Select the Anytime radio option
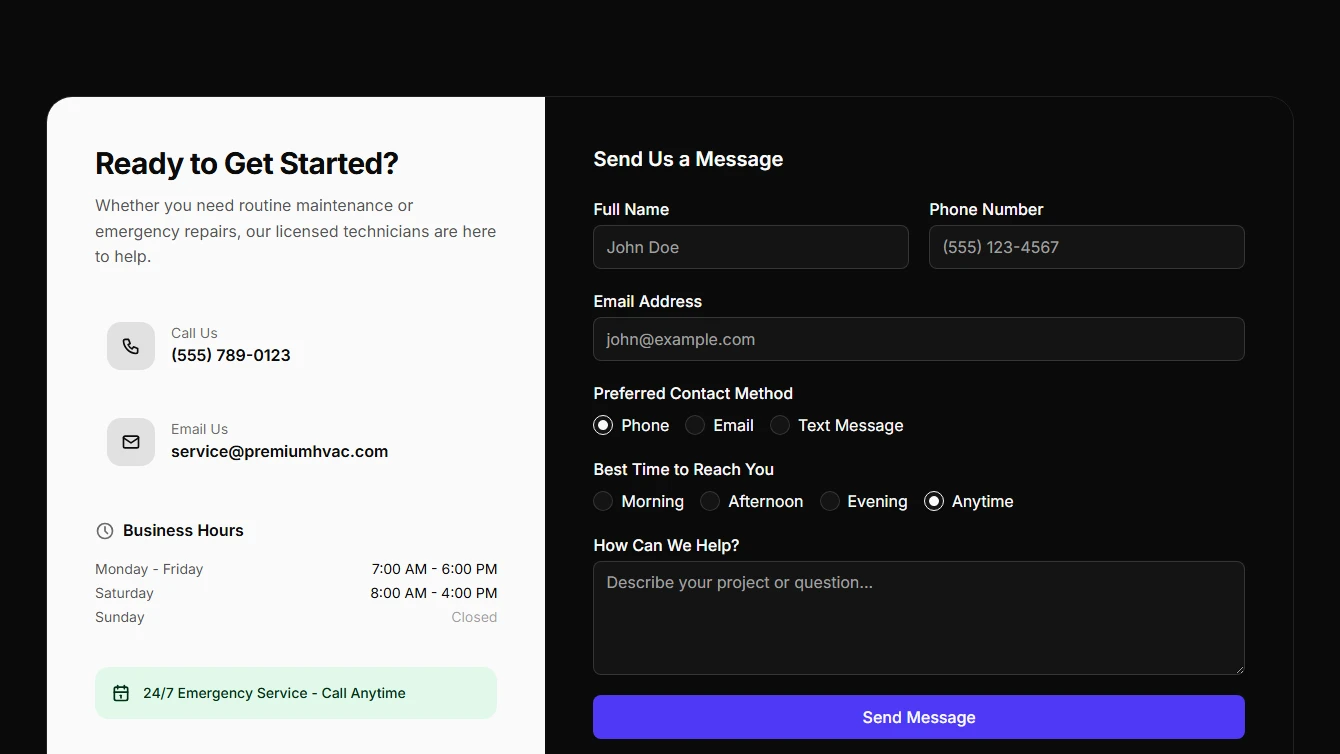The width and height of the screenshot is (1340, 754). 934,501
